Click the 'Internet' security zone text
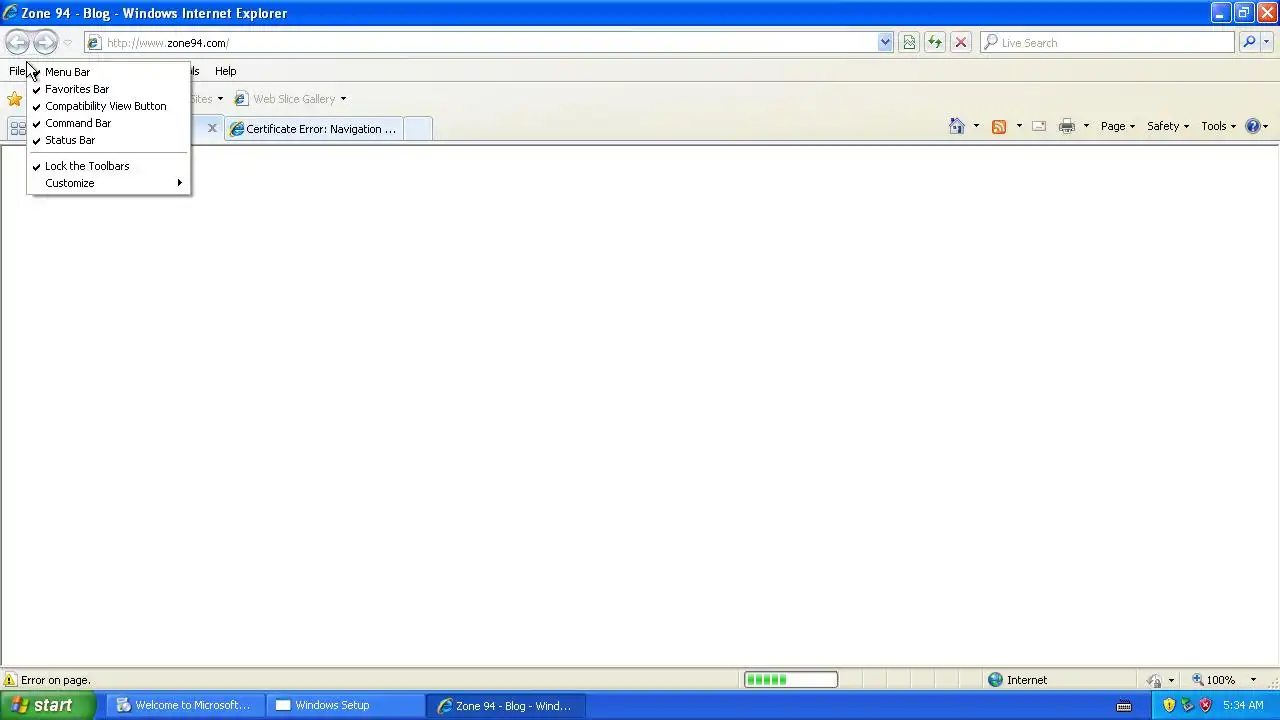 coord(1027,680)
